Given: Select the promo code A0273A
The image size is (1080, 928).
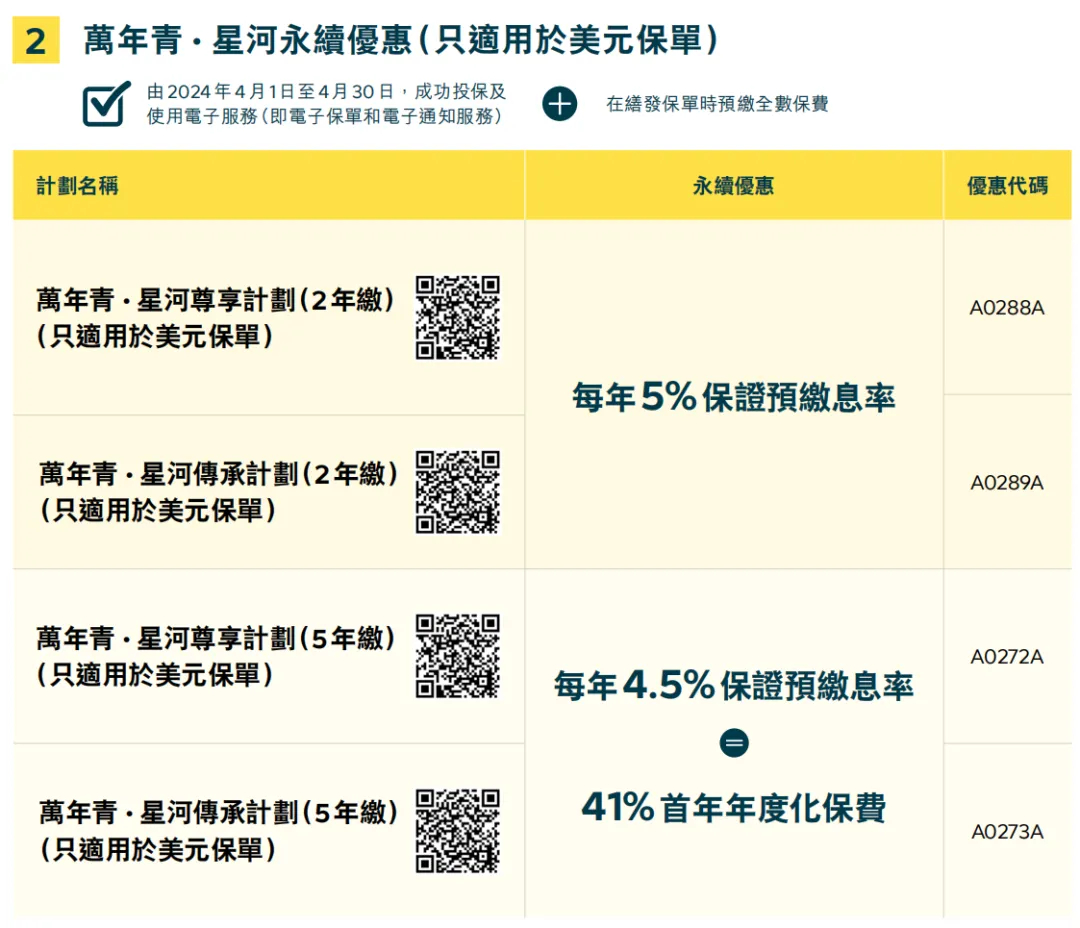Looking at the screenshot, I should [x=1007, y=832].
